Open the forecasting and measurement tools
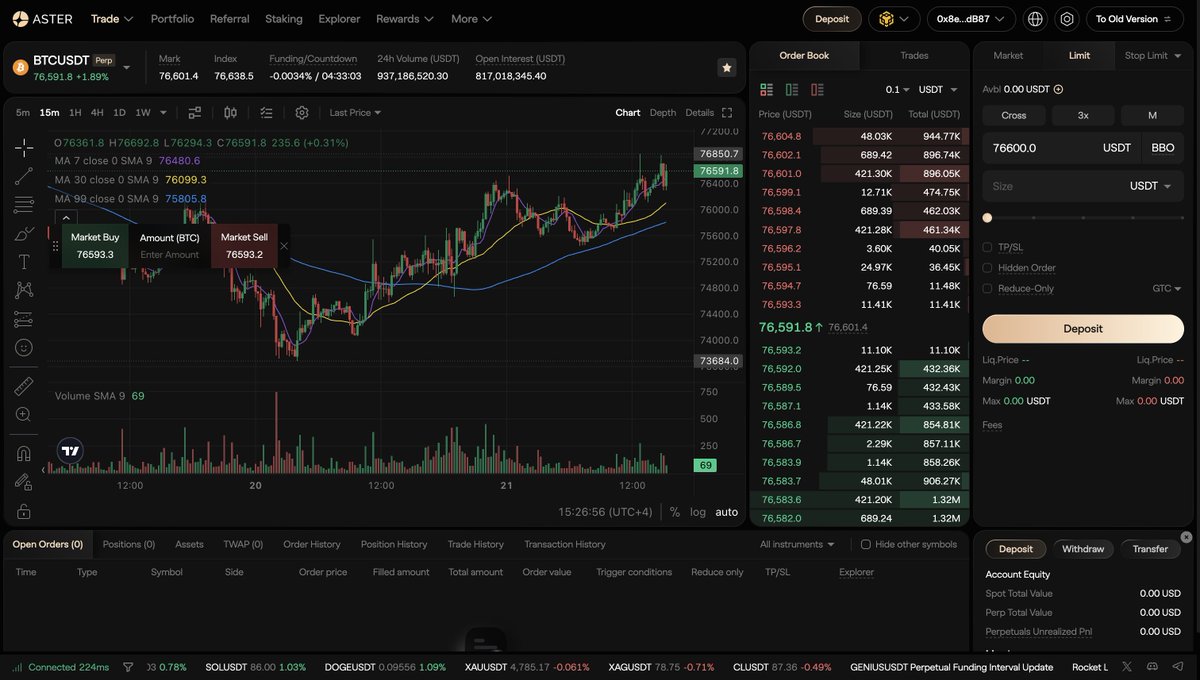 coord(24,320)
